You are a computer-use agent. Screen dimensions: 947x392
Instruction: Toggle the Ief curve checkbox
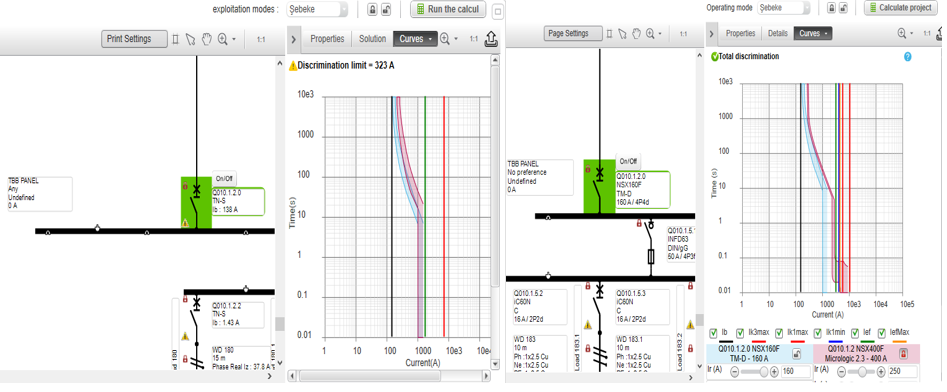[x=855, y=333]
